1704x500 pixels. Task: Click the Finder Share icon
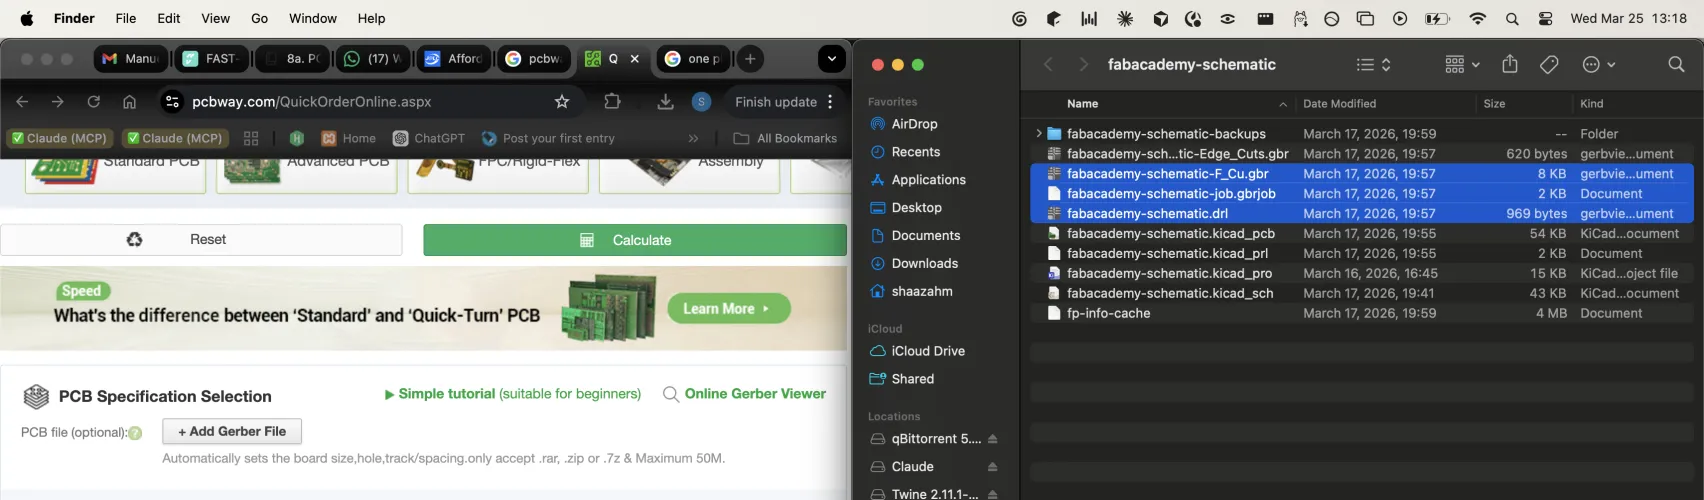pos(1510,64)
